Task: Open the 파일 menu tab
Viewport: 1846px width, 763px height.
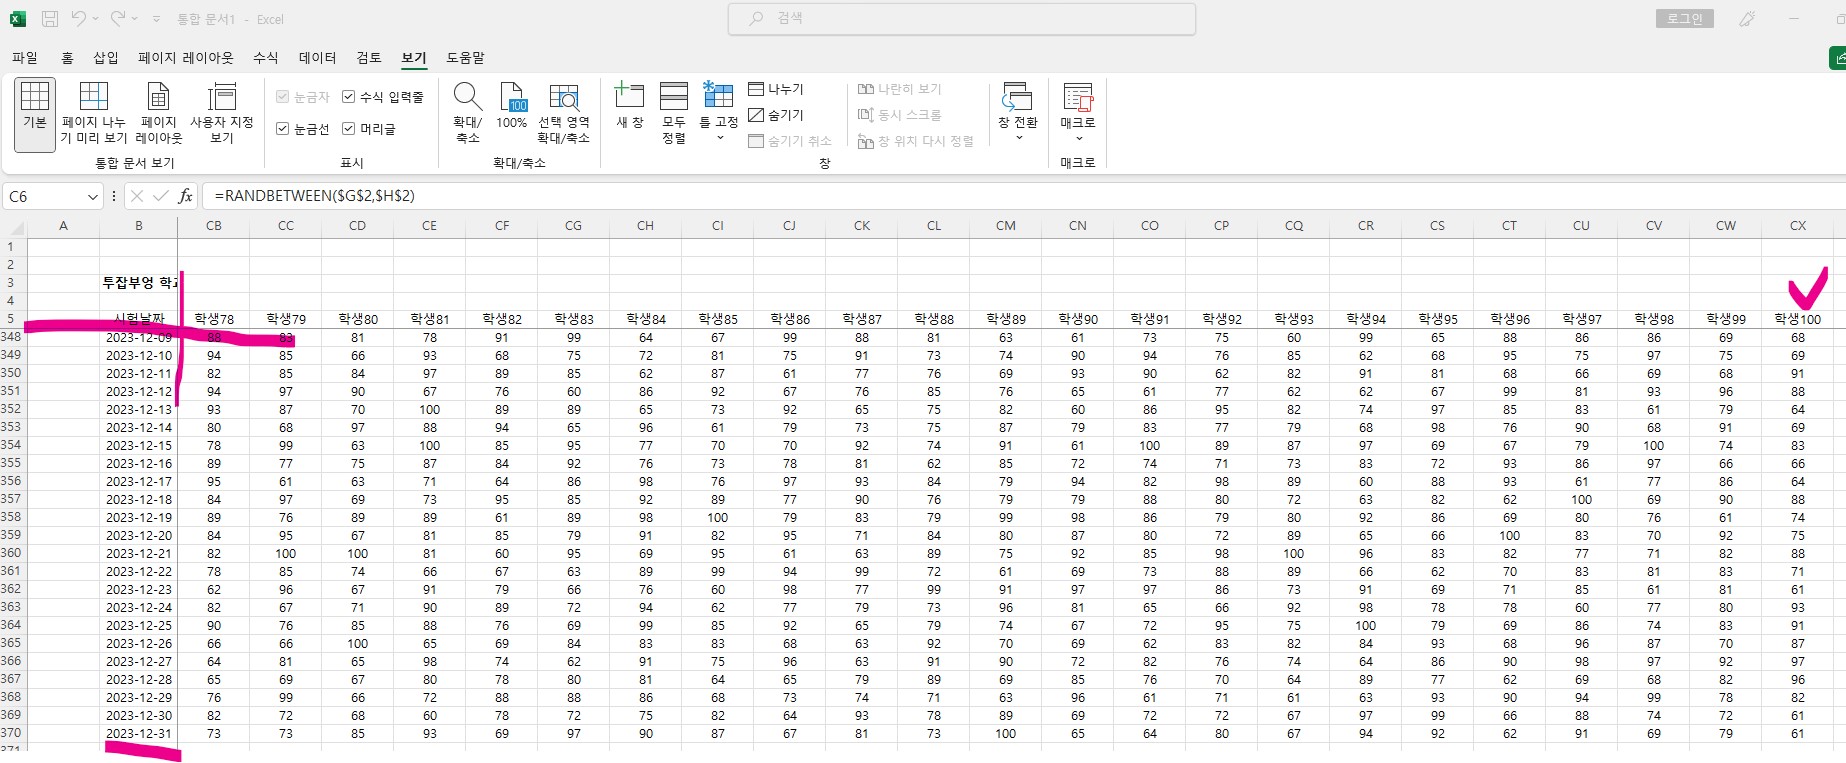Action: 25,58
